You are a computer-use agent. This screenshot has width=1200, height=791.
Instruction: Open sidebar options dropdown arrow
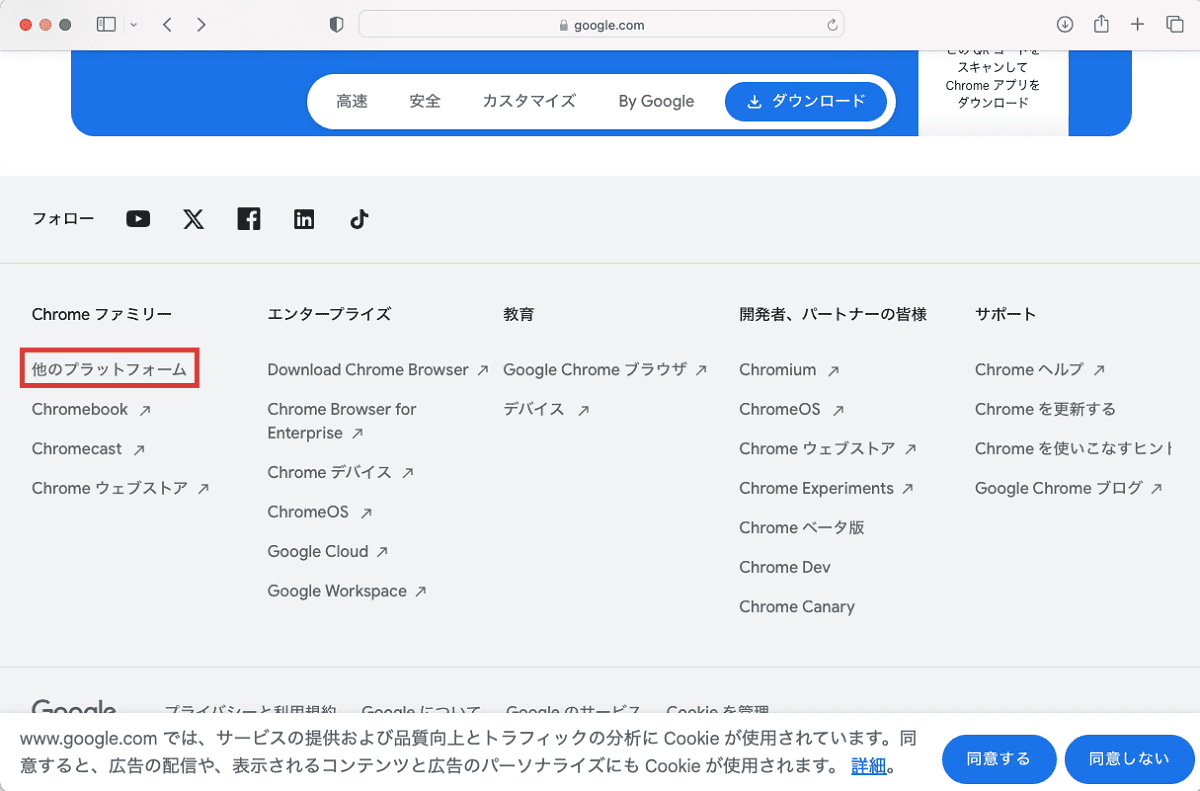coord(134,25)
